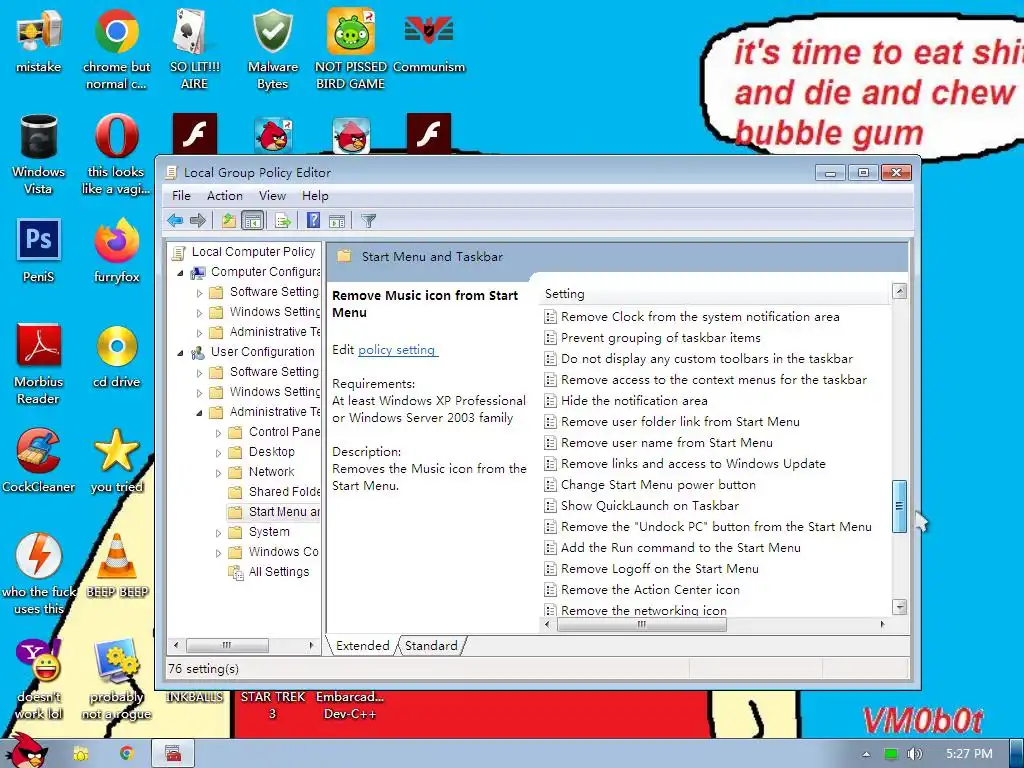Go up one level with the folder icon

(x=229, y=221)
